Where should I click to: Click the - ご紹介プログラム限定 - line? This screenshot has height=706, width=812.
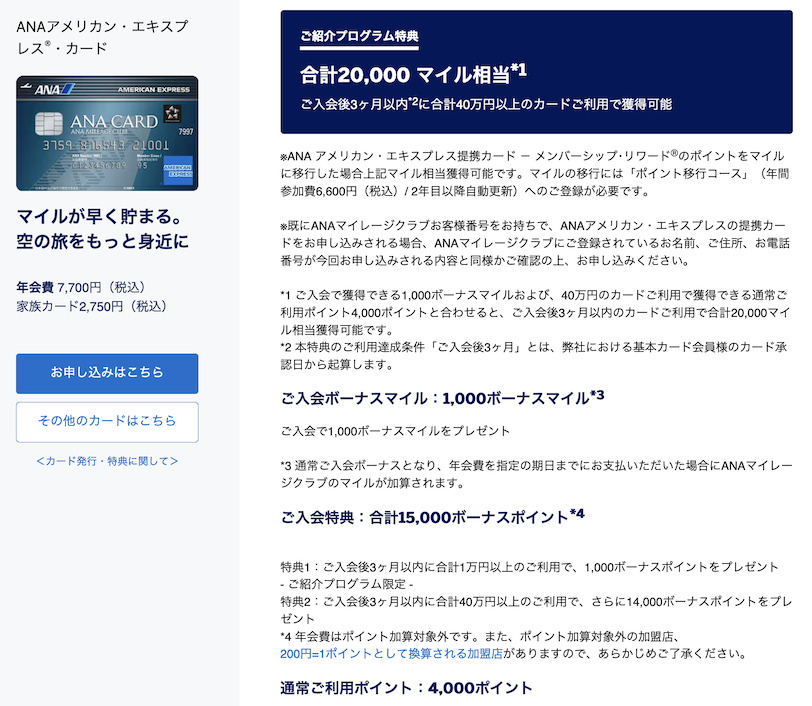(x=346, y=584)
